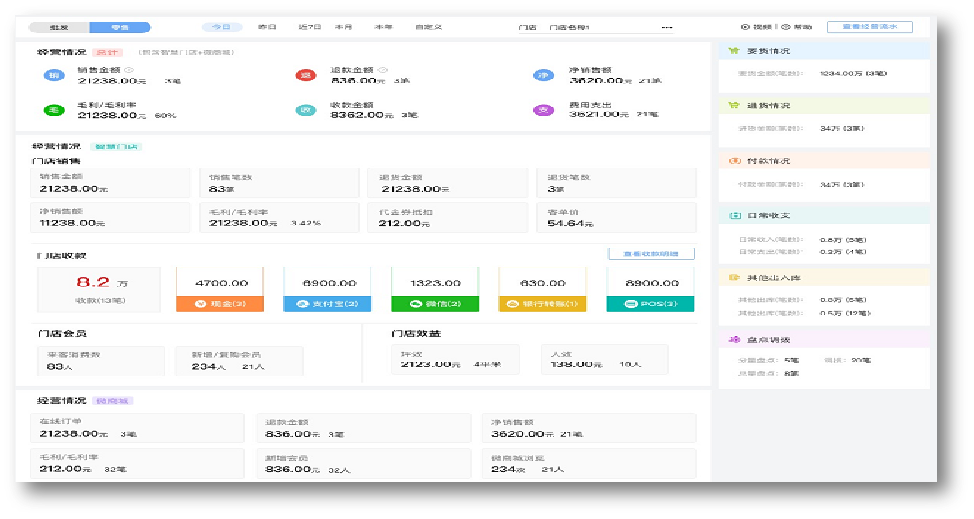Screen dimensions: 974x519
Task: Select the 近7日 date filter
Action: [x=309, y=27]
